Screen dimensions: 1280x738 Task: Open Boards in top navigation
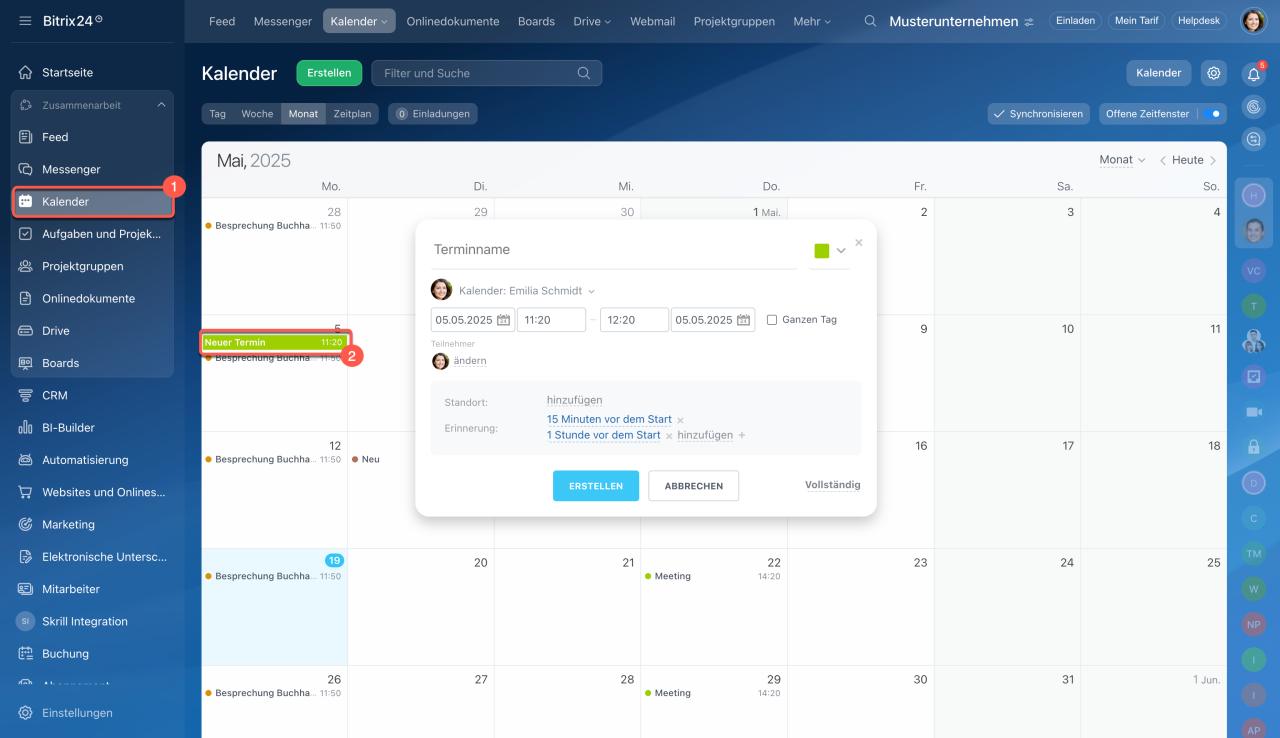(x=536, y=21)
